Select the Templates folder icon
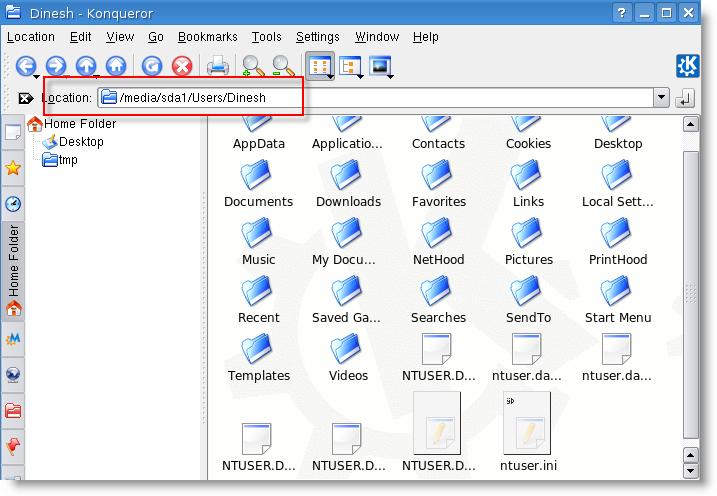The image size is (717, 496). [257, 349]
